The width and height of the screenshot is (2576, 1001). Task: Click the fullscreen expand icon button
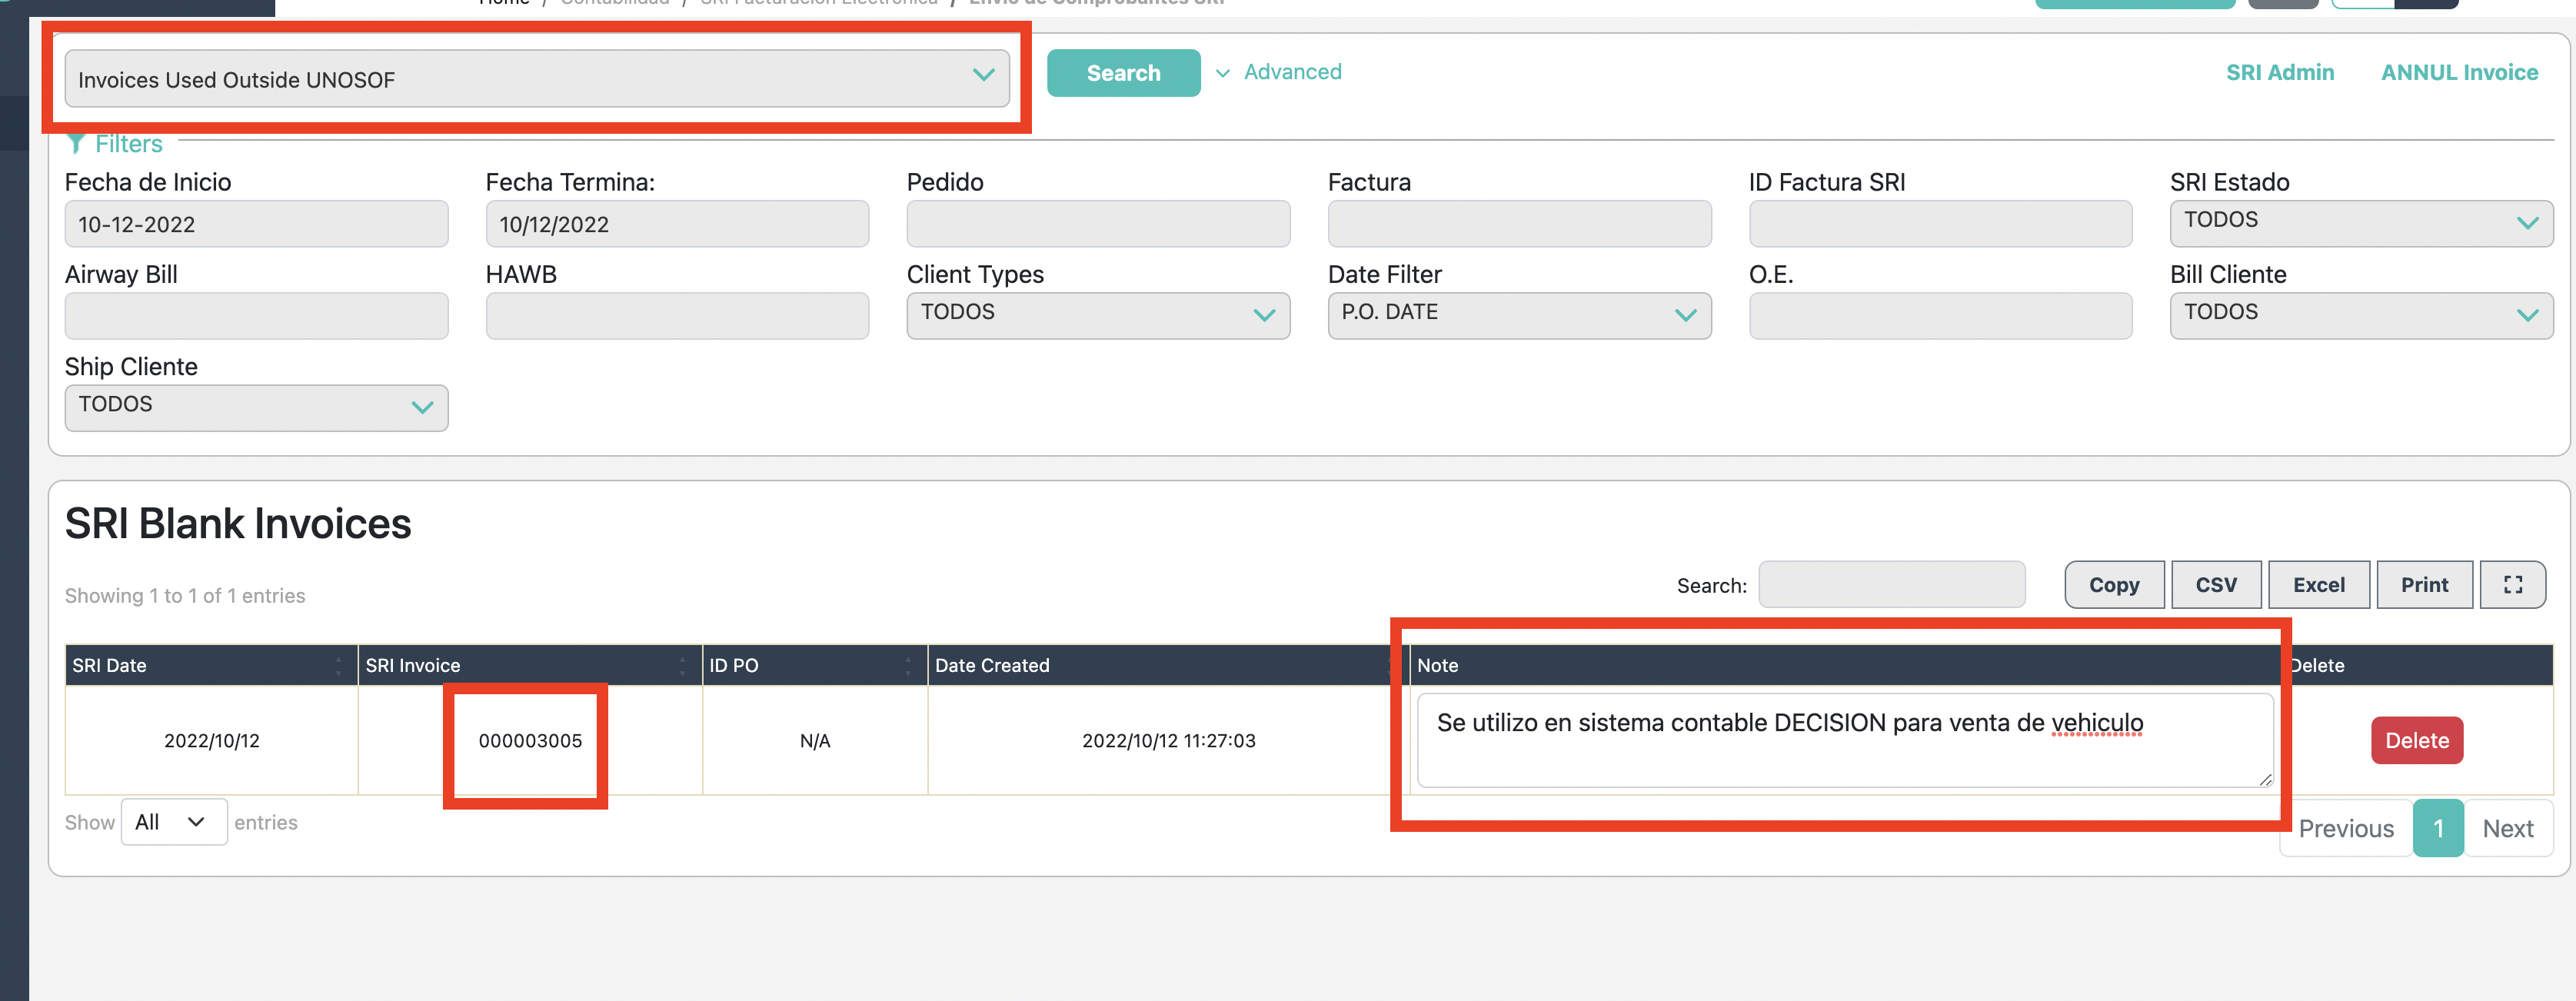point(2512,585)
